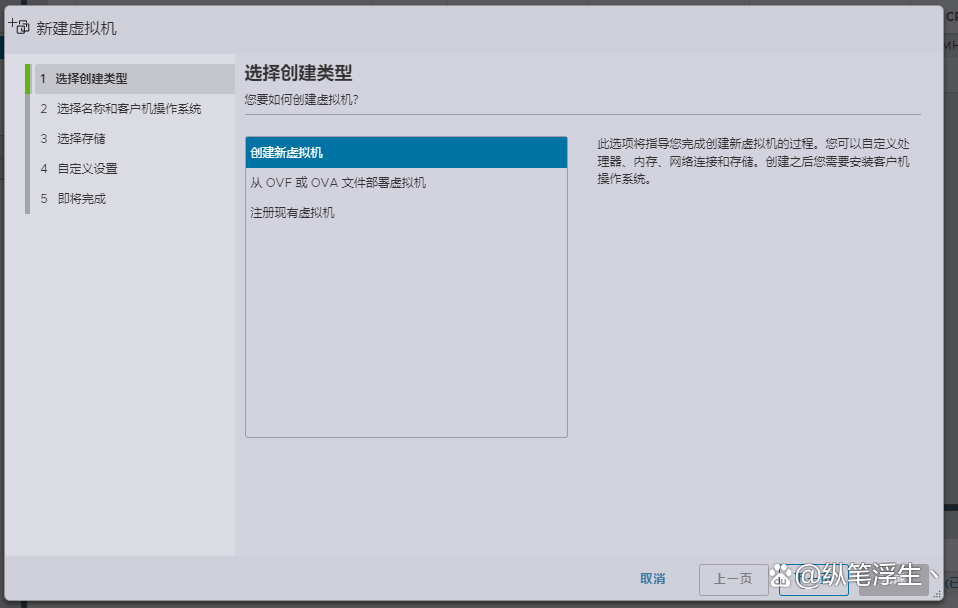Cancel the wizard with "取消"

tap(652, 579)
